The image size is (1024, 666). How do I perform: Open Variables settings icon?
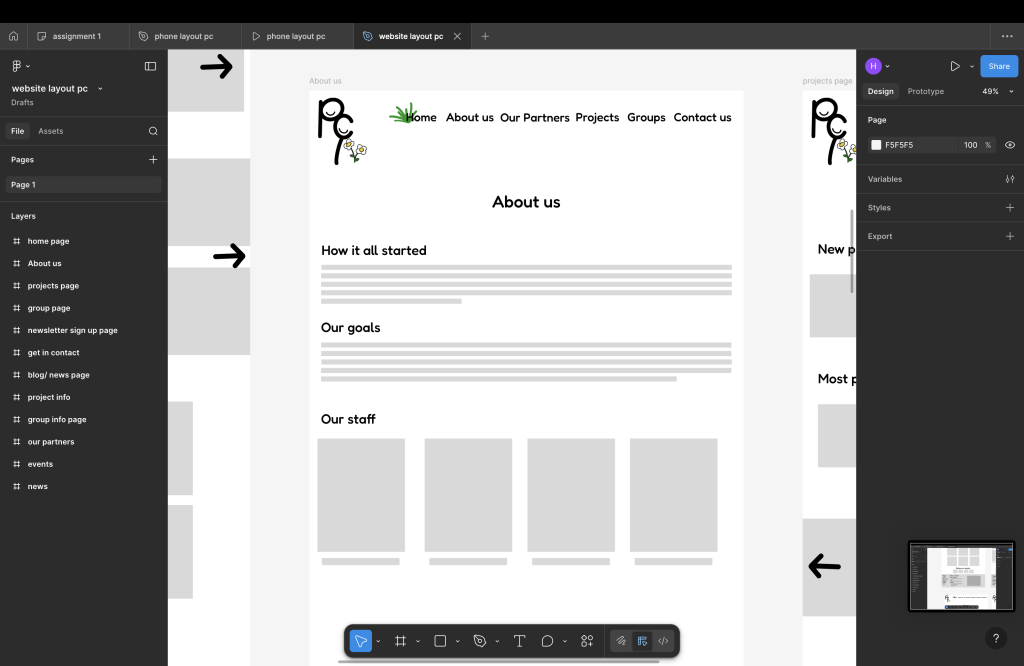tap(1009, 179)
